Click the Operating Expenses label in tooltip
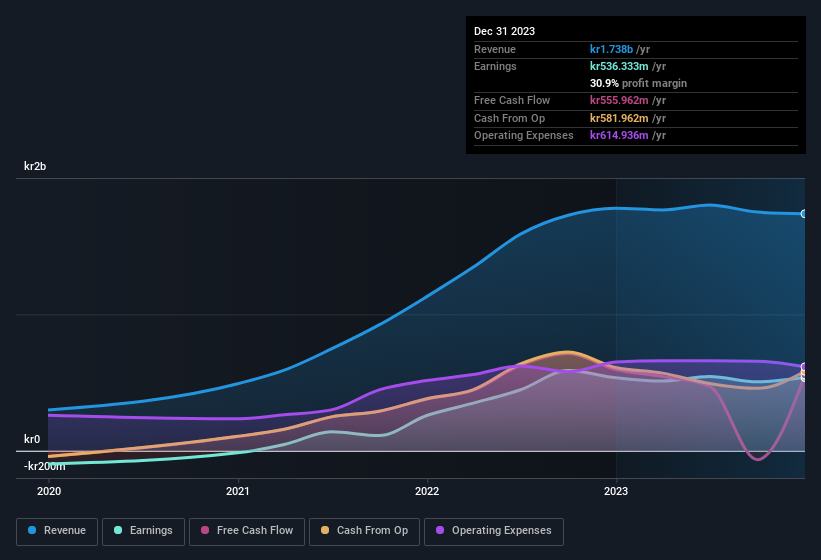Viewport: 821px width, 560px height. (524, 136)
